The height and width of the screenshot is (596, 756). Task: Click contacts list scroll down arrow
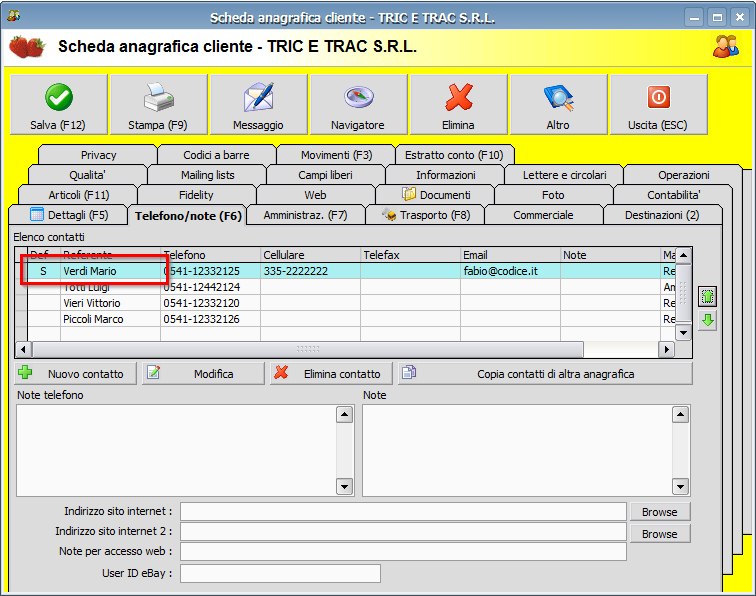click(683, 332)
